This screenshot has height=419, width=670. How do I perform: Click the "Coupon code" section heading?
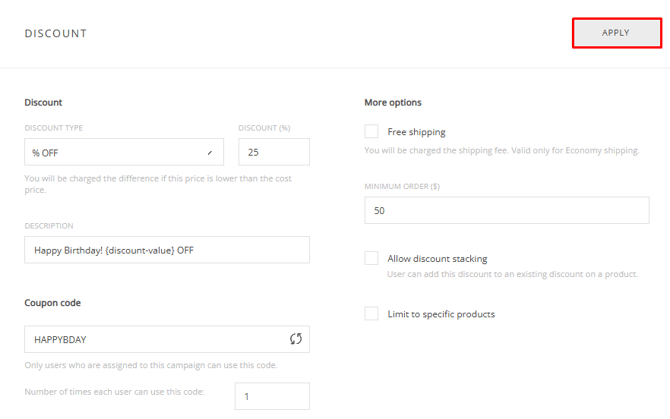tap(52, 303)
